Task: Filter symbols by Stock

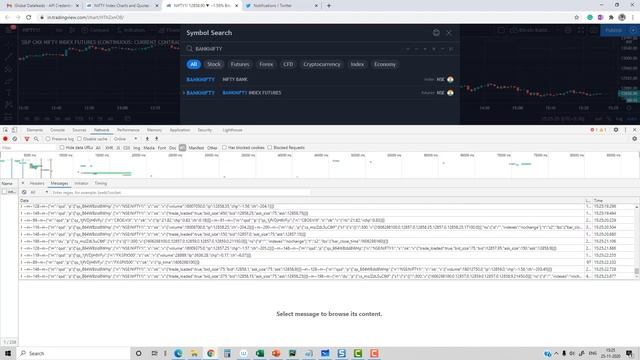Action: pyautogui.click(x=214, y=64)
